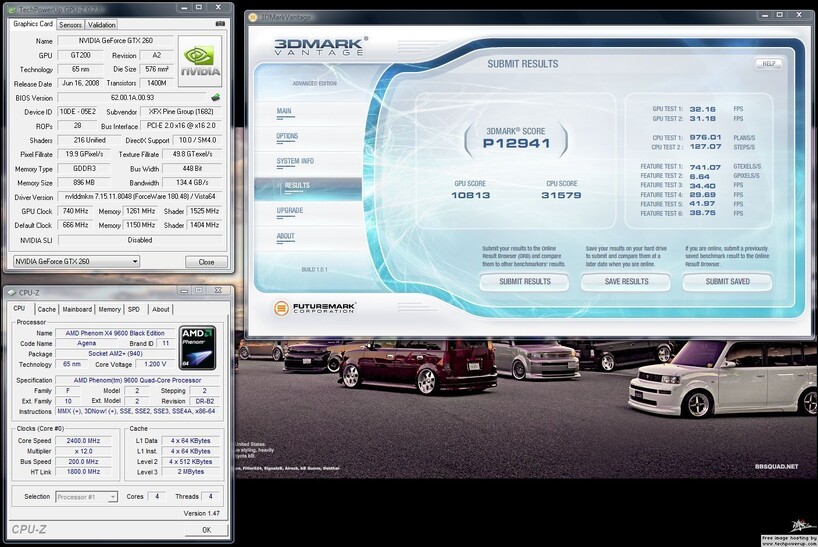Click GPU Test 1 value 32.16

[x=703, y=109]
